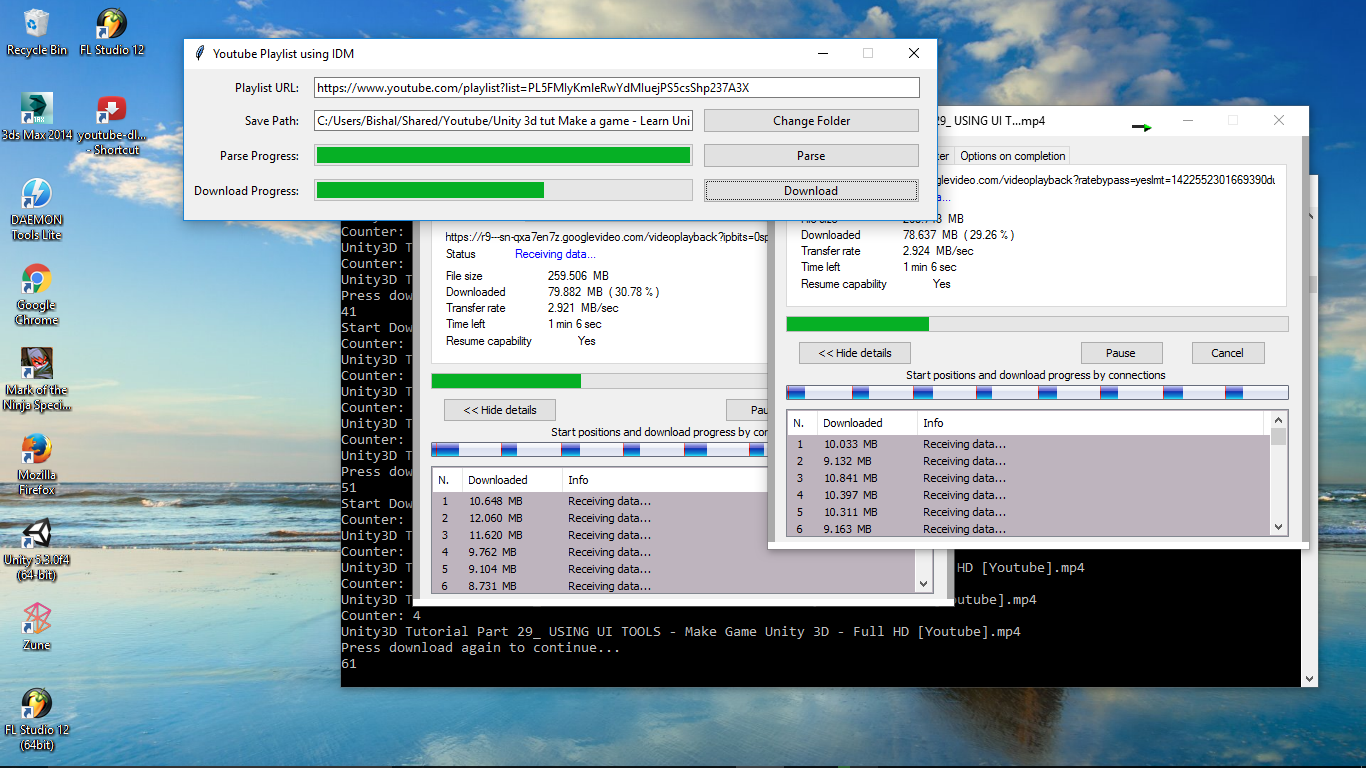
Task: Select the connection row showing 10.311 MB
Action: 1028,512
